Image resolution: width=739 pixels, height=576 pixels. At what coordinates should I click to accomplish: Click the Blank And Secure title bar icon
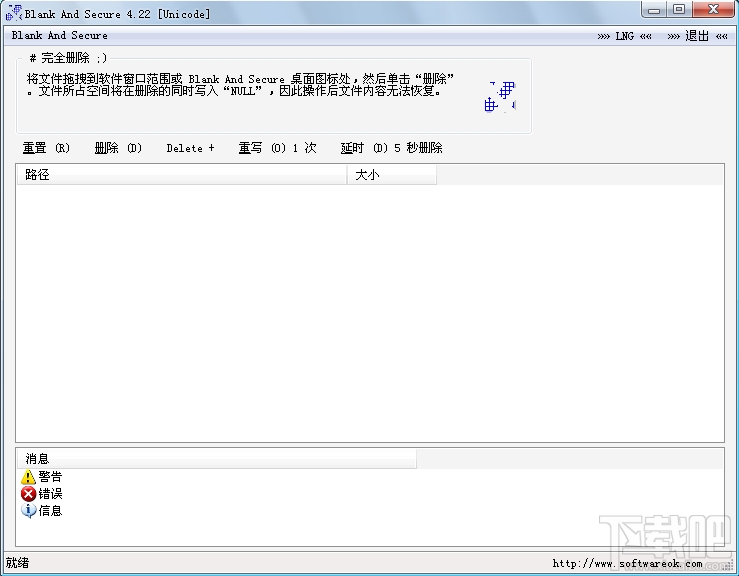coord(14,13)
